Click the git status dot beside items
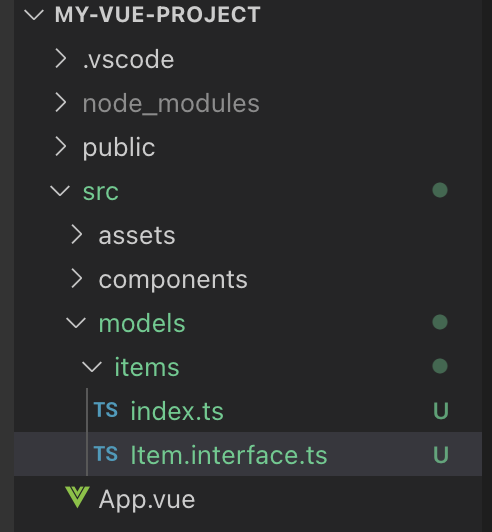The width and height of the screenshot is (492, 532). point(440,366)
